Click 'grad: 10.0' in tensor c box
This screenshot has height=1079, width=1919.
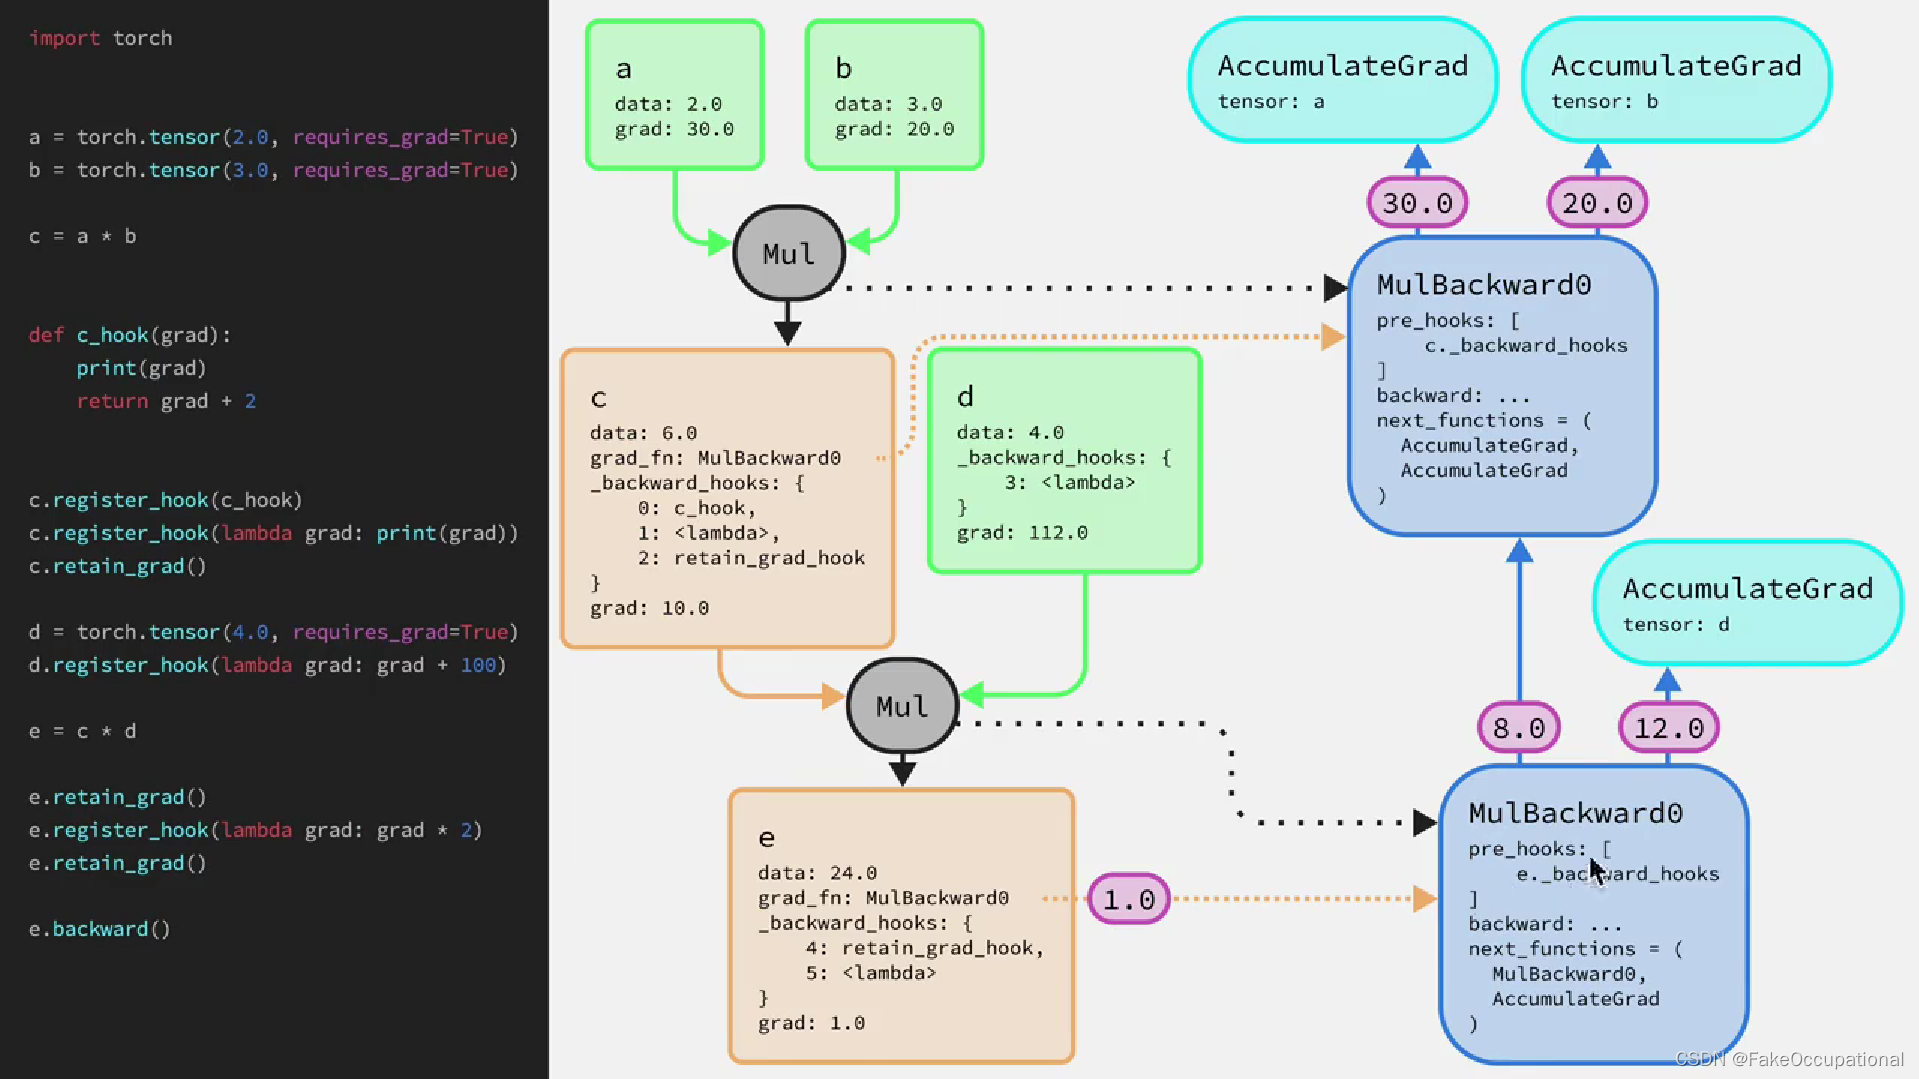(x=649, y=608)
